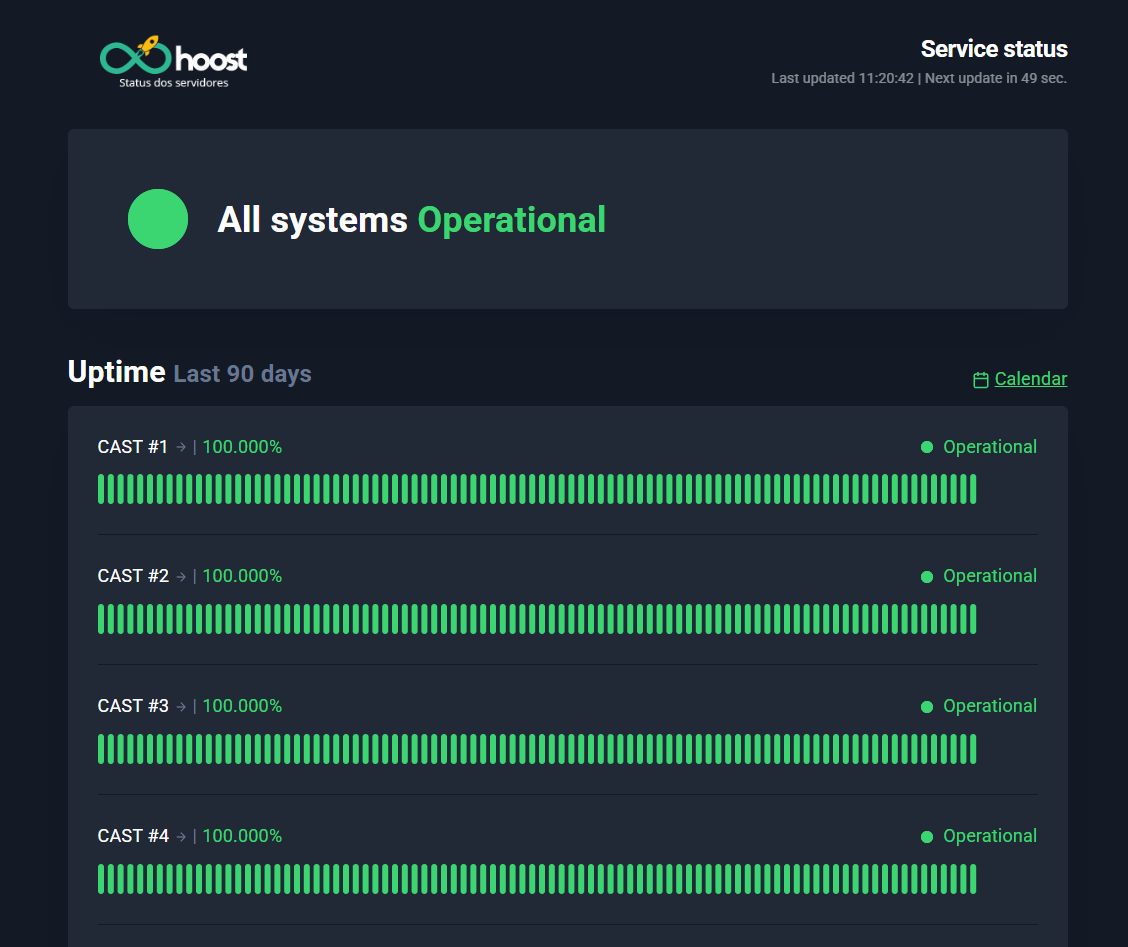Image resolution: width=1128 pixels, height=947 pixels.
Task: Click the first uptime bar of CAST #1
Action: point(101,489)
